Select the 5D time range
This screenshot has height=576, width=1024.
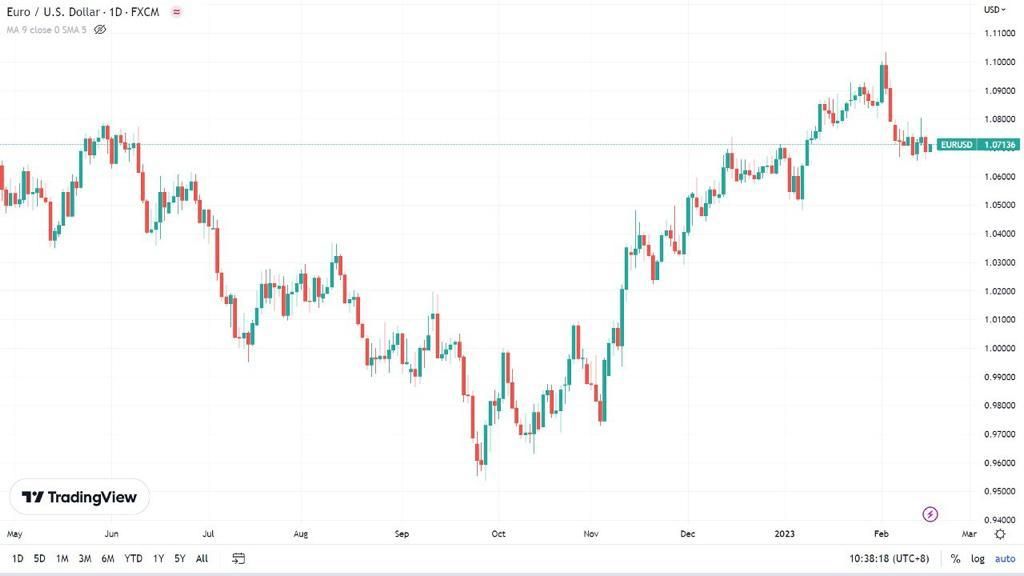(39, 558)
